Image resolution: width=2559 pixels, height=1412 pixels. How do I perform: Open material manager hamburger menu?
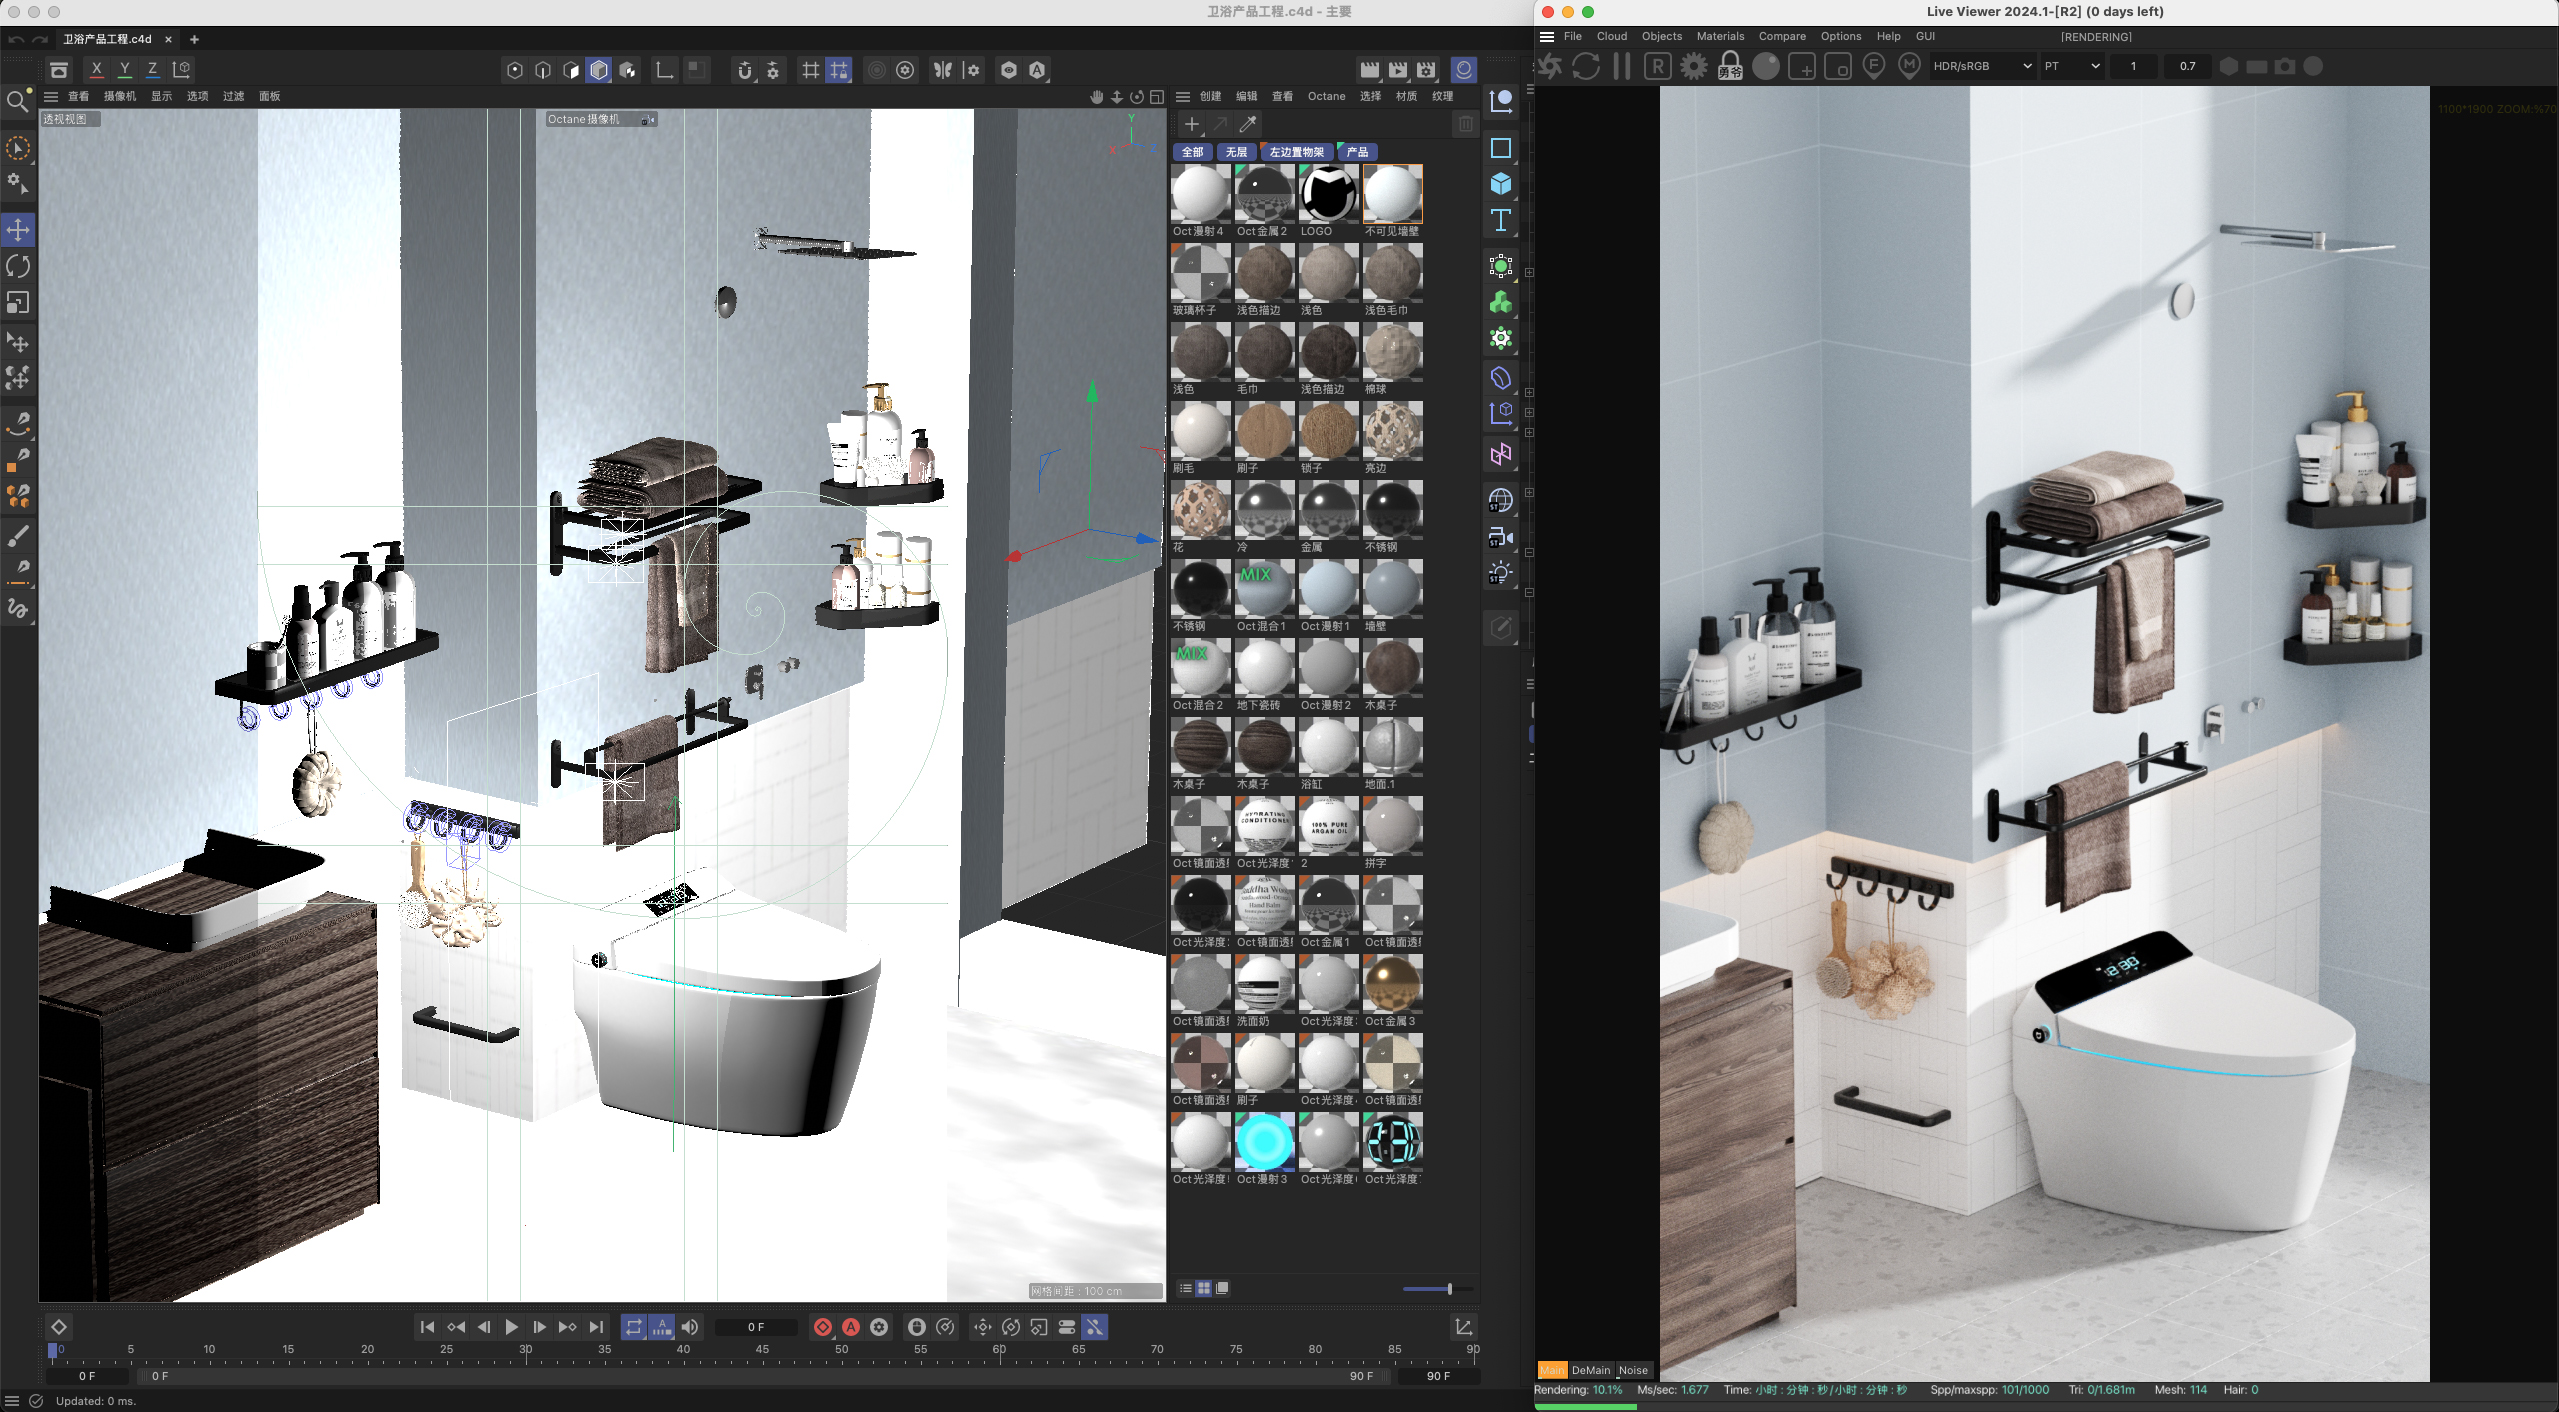tap(1183, 96)
